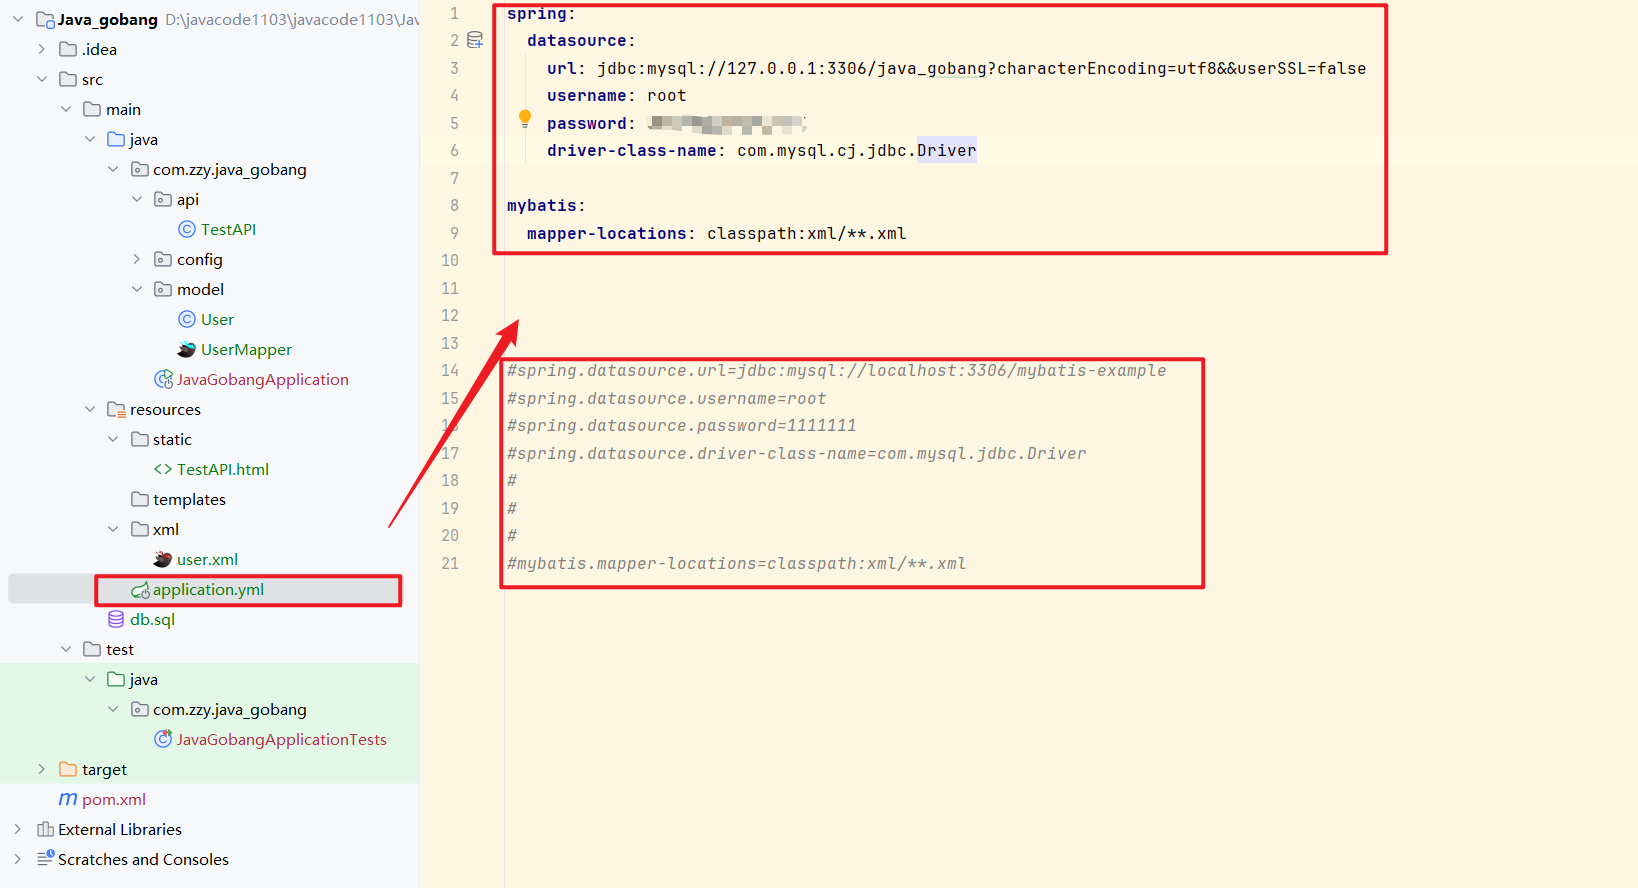Expand External Libraries node
The height and width of the screenshot is (888, 1638).
[x=18, y=829]
